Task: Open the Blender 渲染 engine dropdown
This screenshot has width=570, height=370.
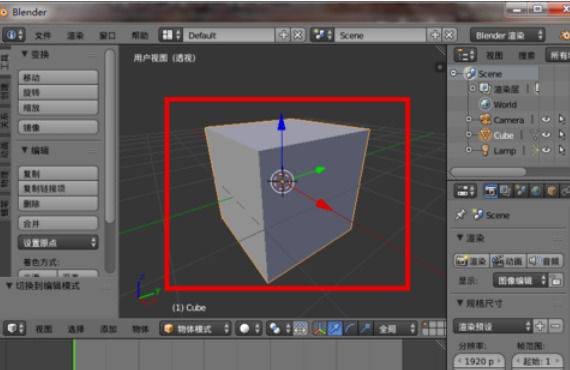Action: pyautogui.click(x=507, y=35)
